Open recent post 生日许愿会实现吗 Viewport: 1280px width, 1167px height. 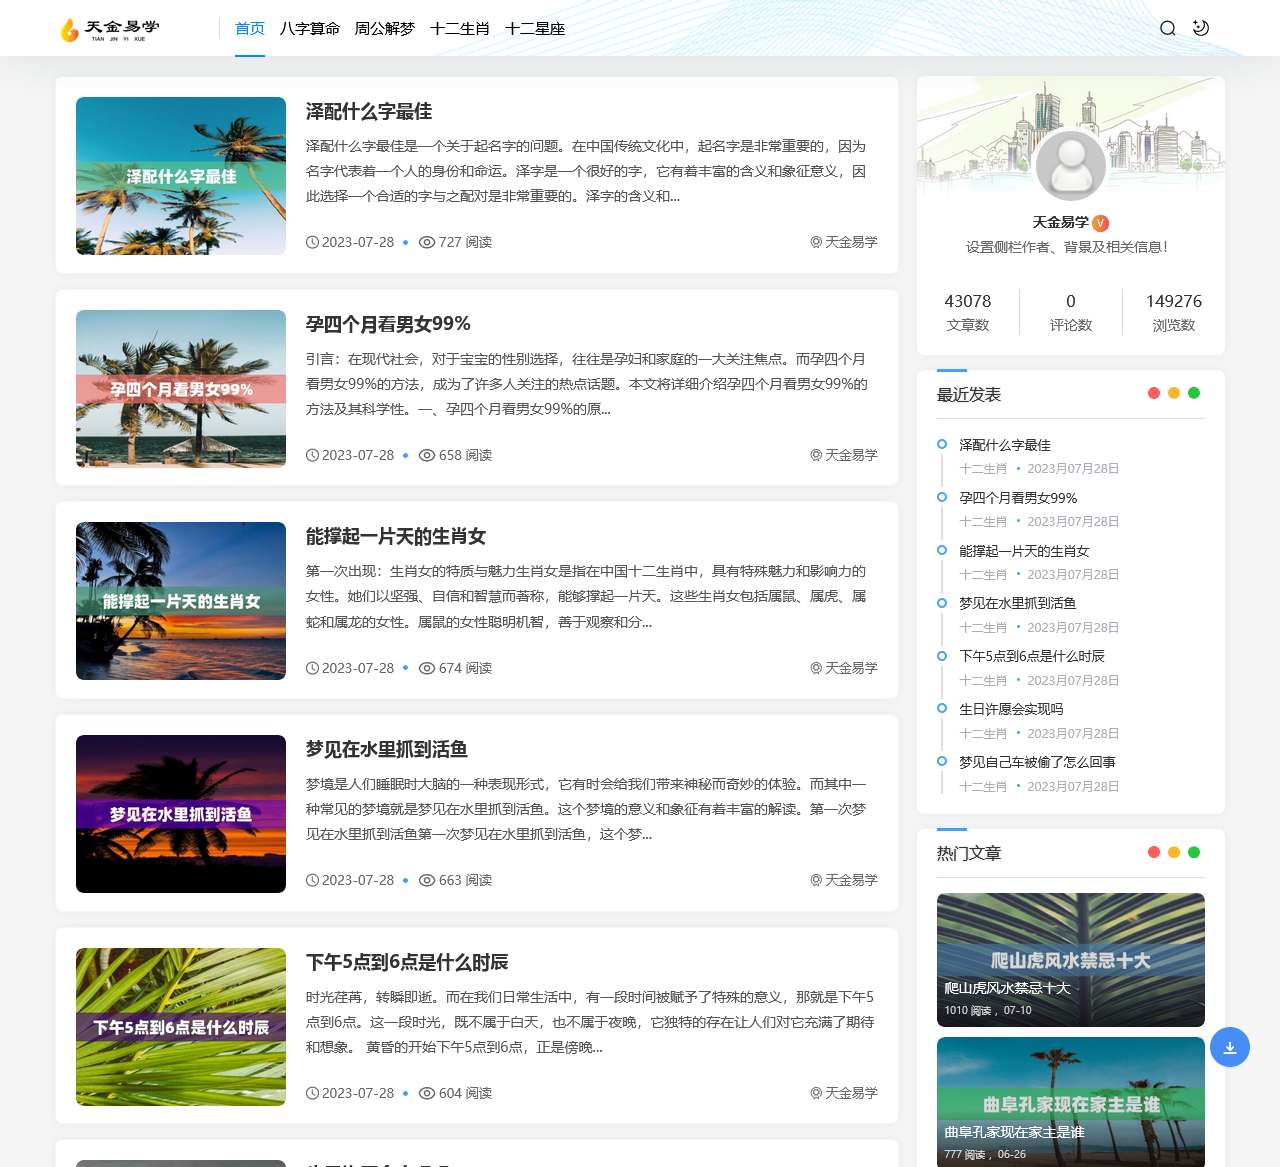(x=1011, y=709)
